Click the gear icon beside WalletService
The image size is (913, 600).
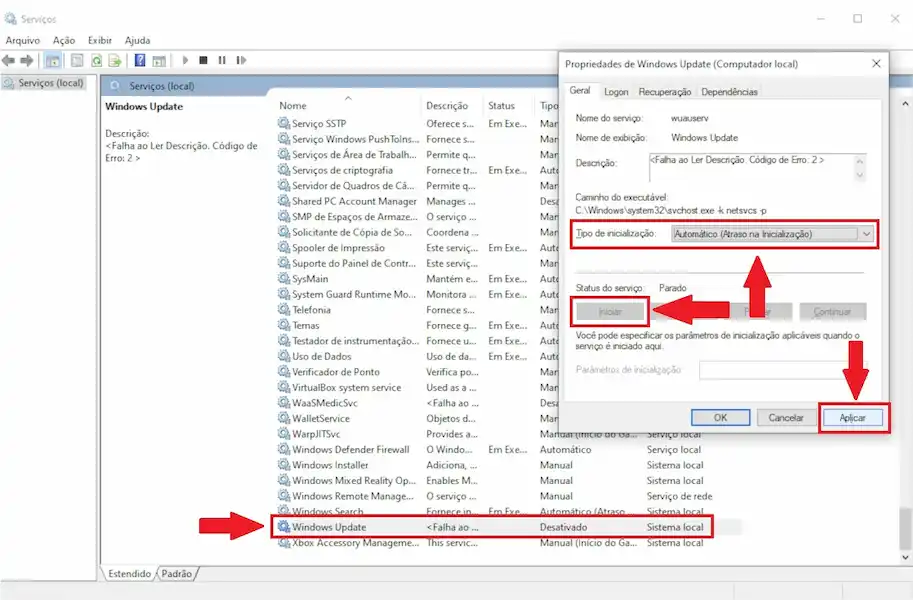pyautogui.click(x=284, y=418)
